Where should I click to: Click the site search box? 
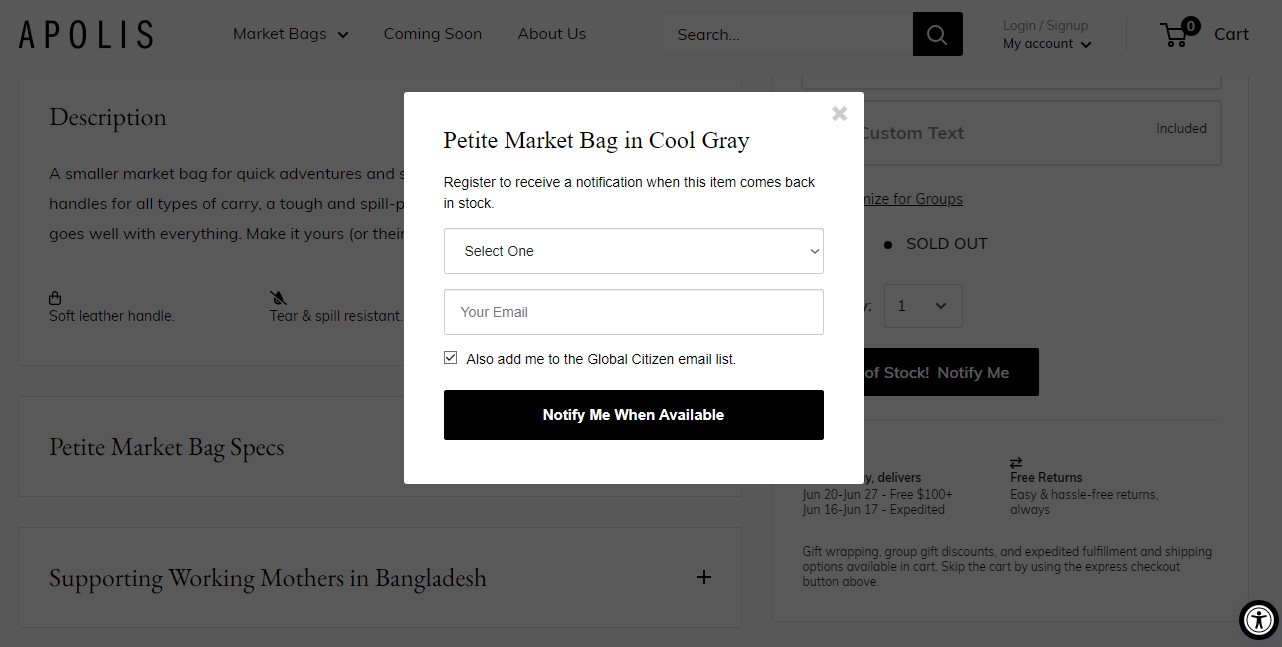(786, 34)
